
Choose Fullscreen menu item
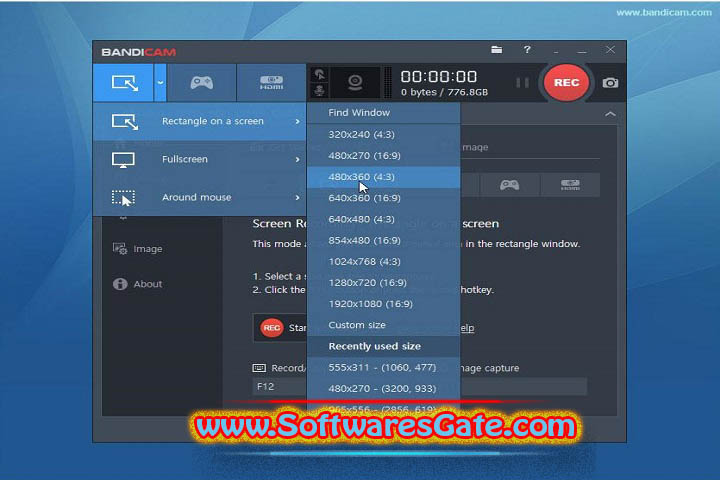(200, 159)
